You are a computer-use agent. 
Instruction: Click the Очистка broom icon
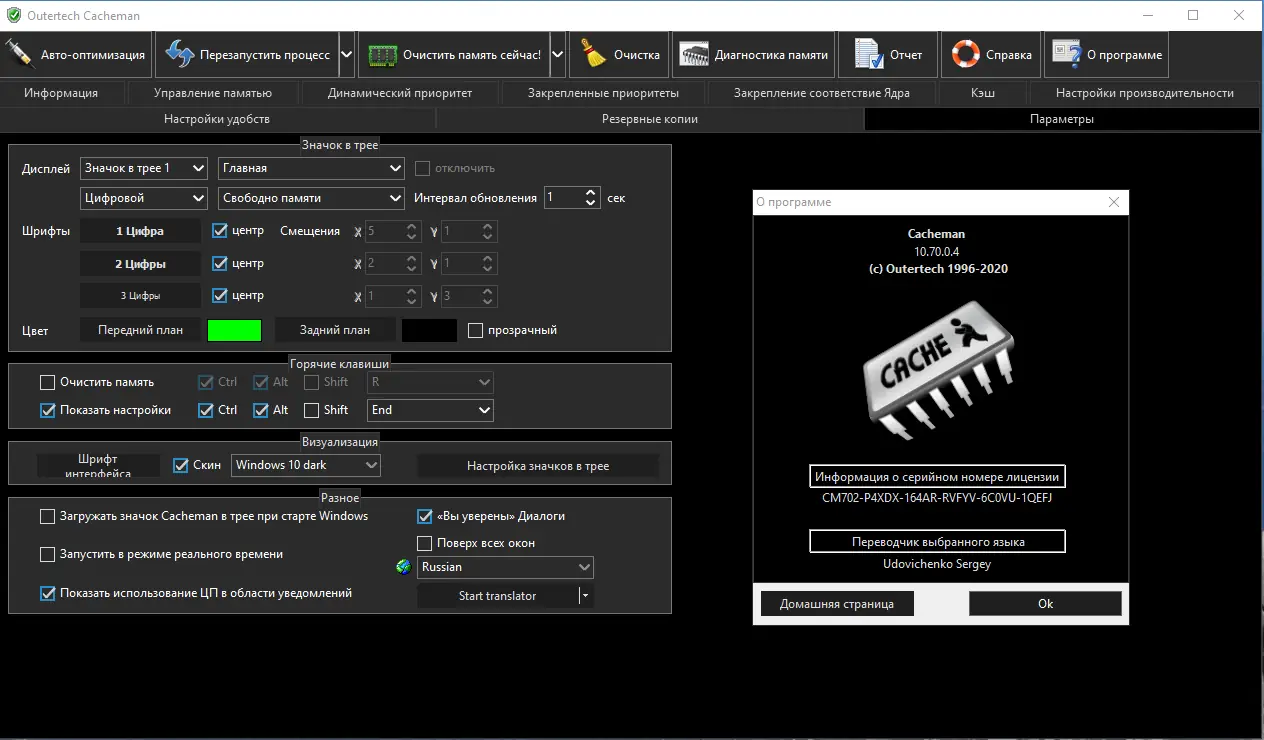594,54
